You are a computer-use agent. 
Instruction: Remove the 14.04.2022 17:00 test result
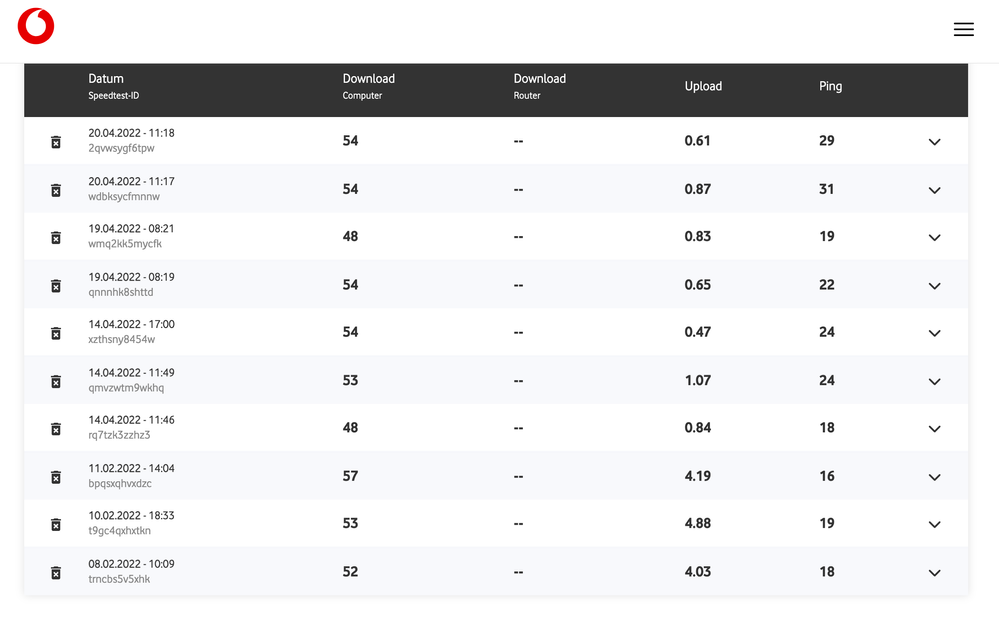tap(56, 333)
